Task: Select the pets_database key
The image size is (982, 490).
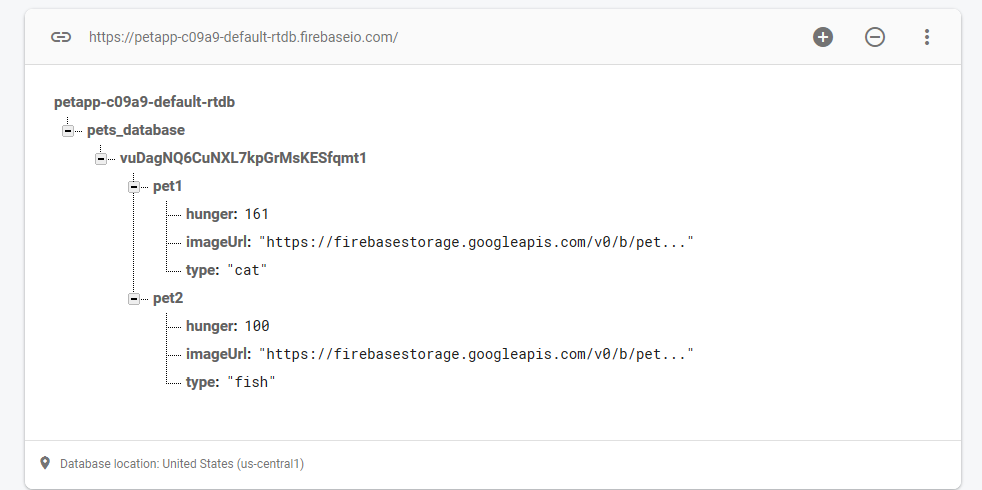Action: (x=136, y=130)
